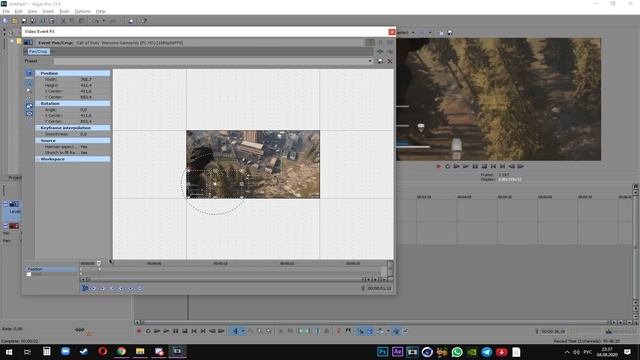Image resolution: width=640 pixels, height=360 pixels.
Task: Open After Effects from the taskbar
Action: click(397, 352)
